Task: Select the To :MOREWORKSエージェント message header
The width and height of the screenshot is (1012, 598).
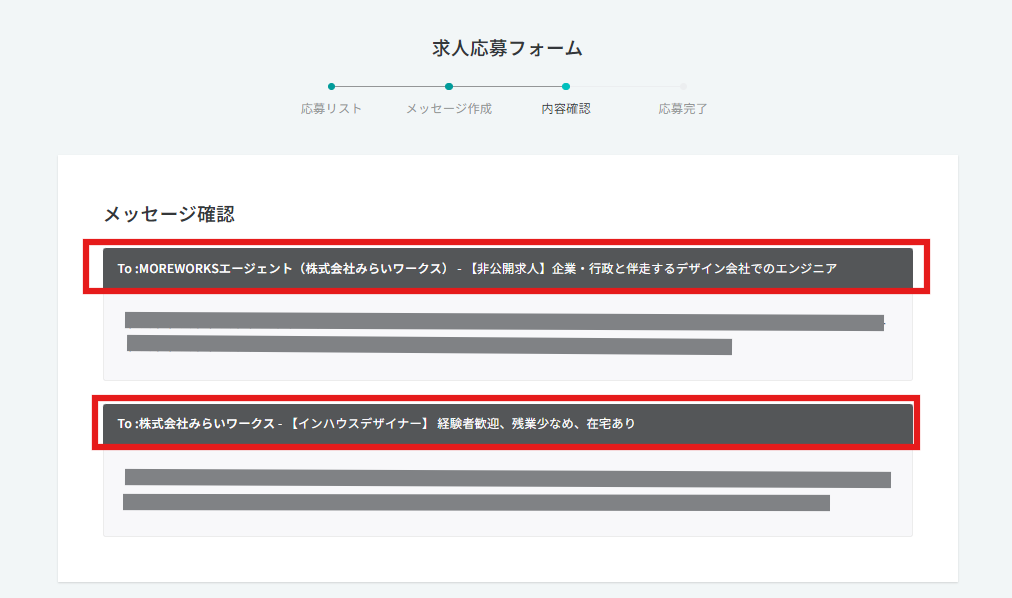Action: [508, 268]
